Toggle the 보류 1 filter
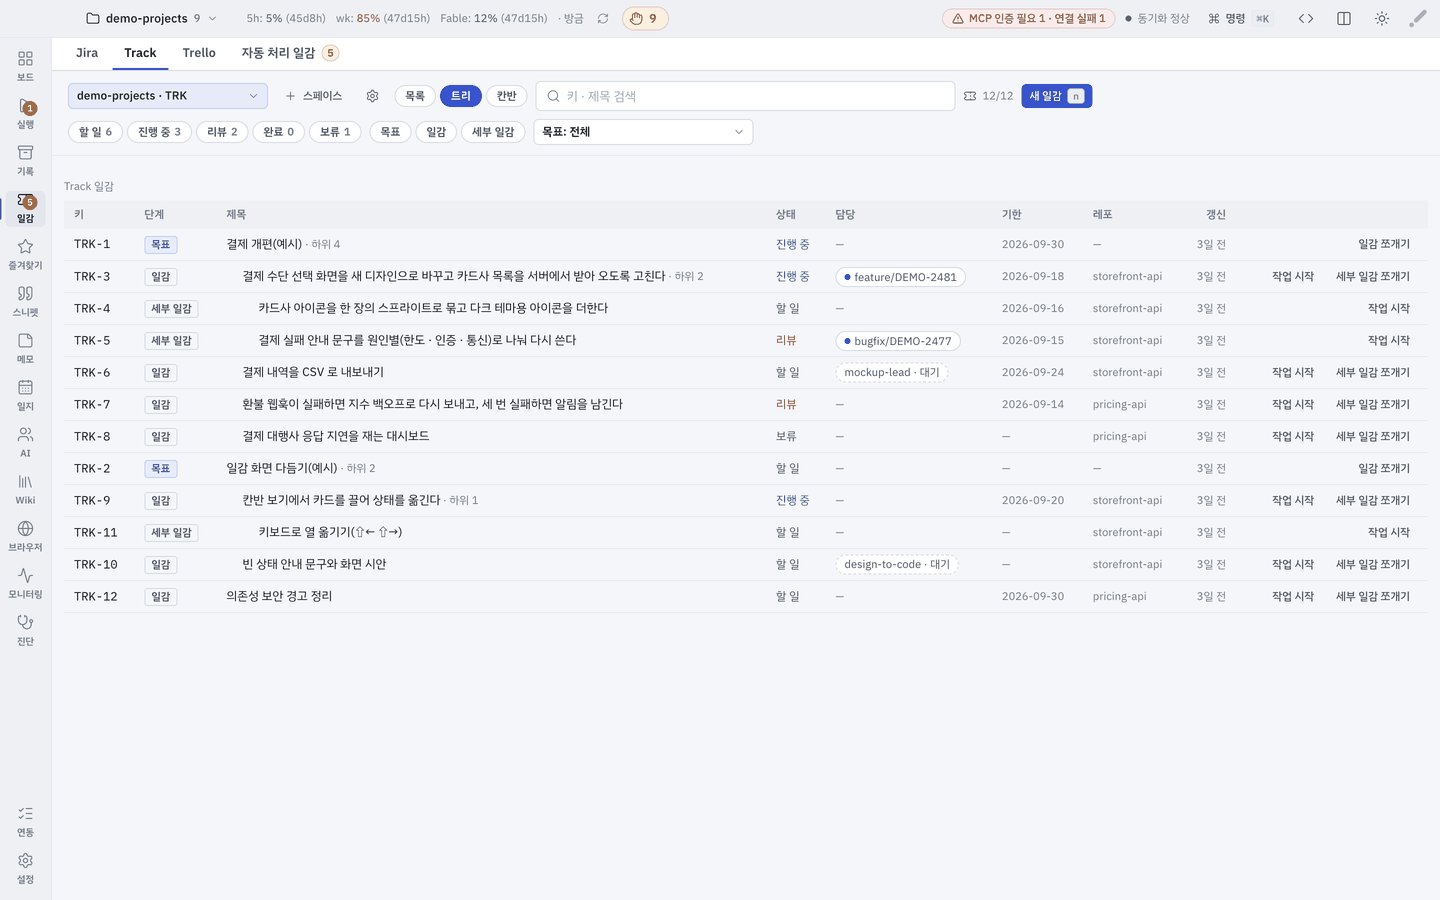The height and width of the screenshot is (900, 1440). pos(335,132)
